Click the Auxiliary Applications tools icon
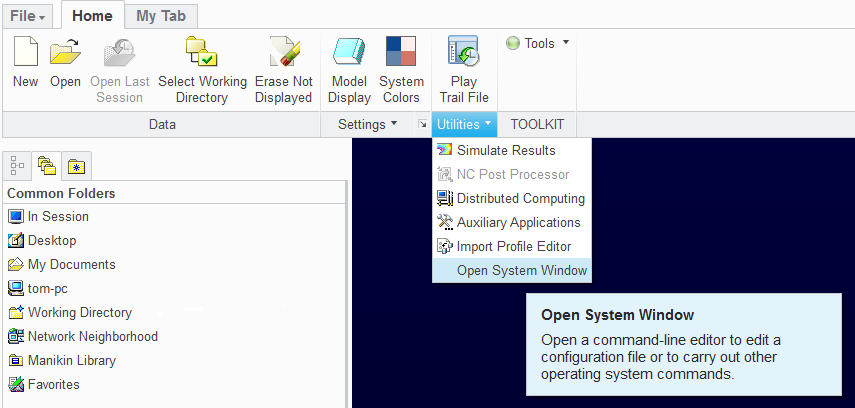 point(445,223)
